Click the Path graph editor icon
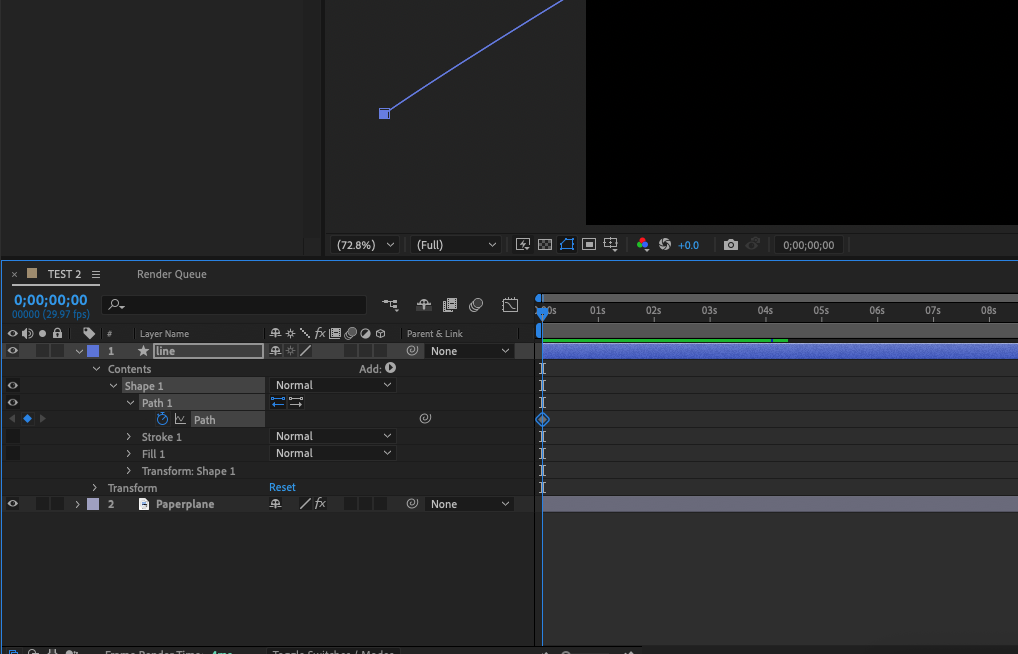The width and height of the screenshot is (1018, 654). tap(180, 419)
